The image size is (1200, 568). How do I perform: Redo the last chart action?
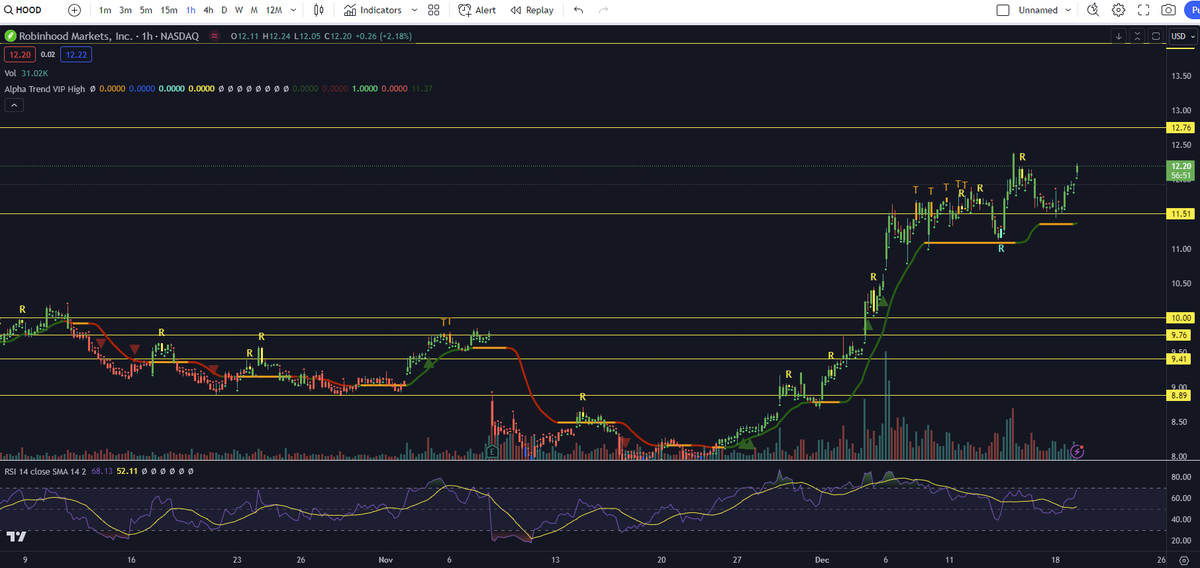click(x=603, y=10)
